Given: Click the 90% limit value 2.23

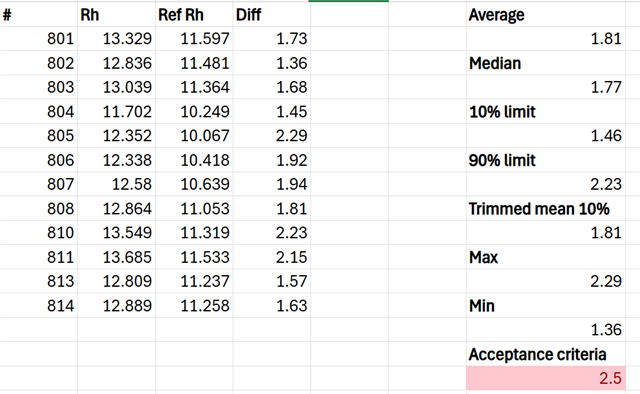Looking at the screenshot, I should [x=546, y=184].
